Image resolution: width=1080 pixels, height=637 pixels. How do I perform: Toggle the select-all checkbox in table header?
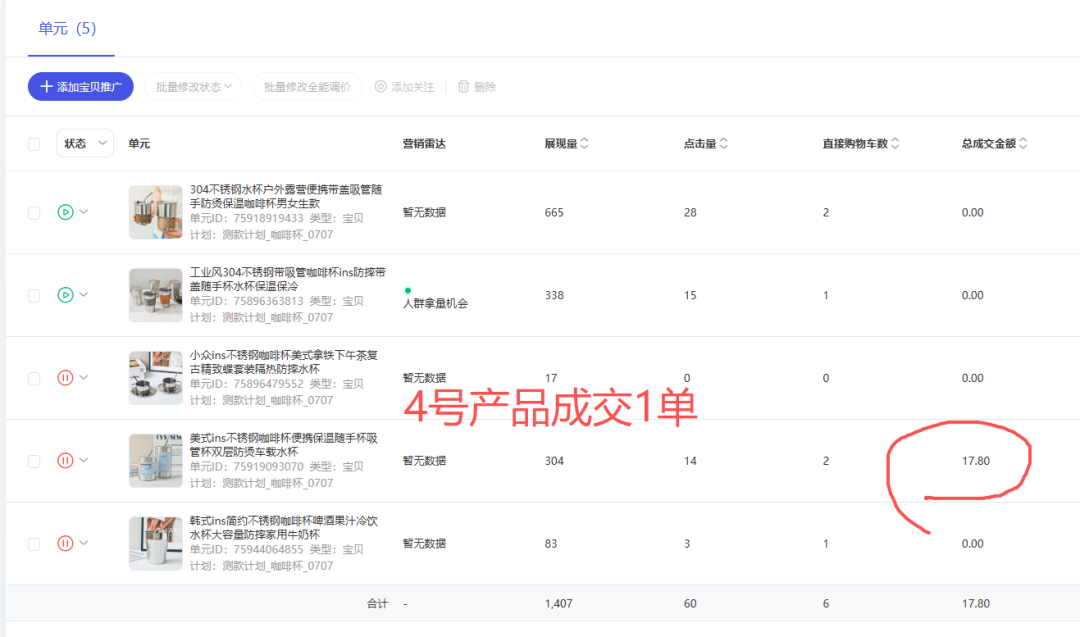34,144
